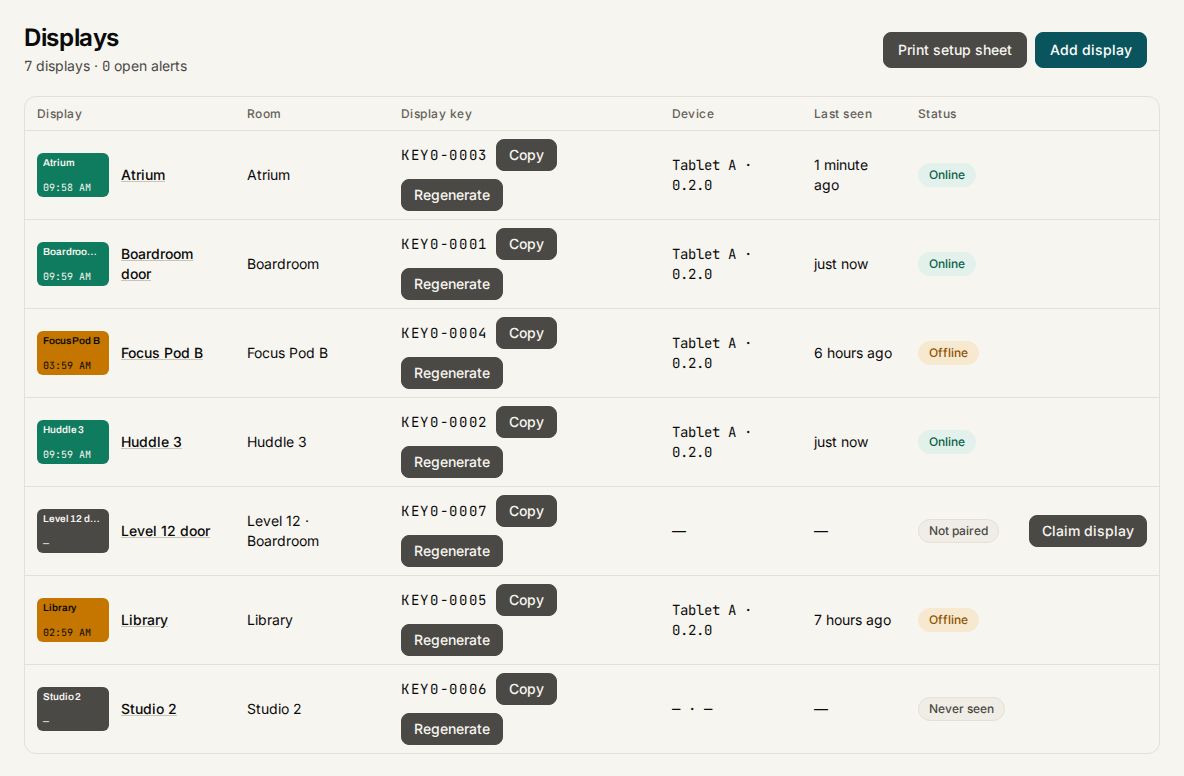
Task: Open the Huddle 3 display link
Action: [x=151, y=442]
